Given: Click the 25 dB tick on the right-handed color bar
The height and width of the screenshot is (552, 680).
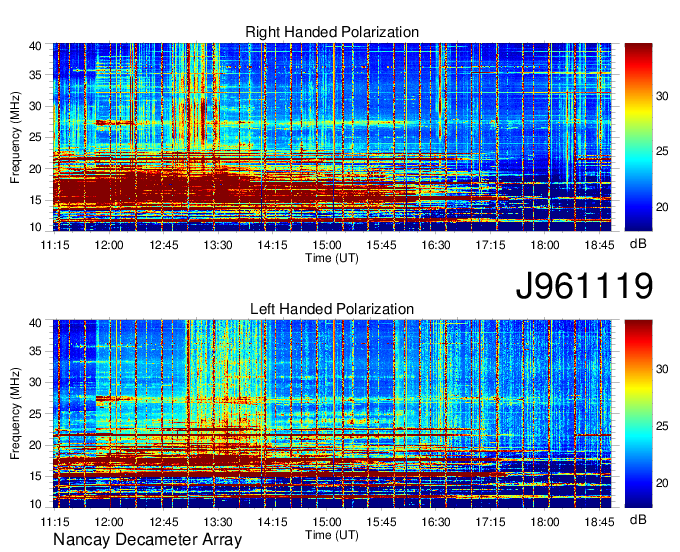Looking at the screenshot, I should coord(662,151).
